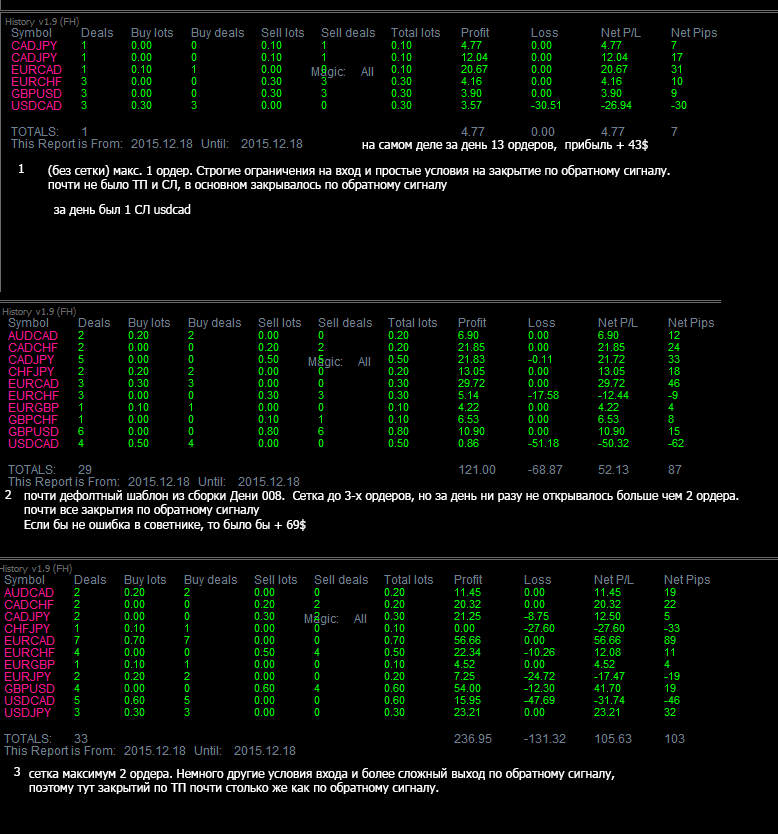The width and height of the screenshot is (778, 834).
Task: Click the line 'поэтому тут закрытий по ТП'
Action: 233,788
